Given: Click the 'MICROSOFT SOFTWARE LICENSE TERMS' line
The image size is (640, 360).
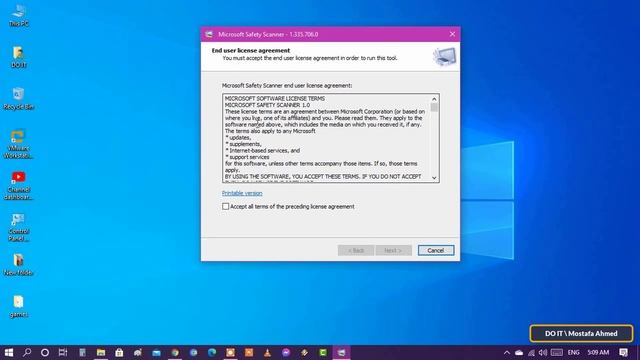Looking at the screenshot, I should click(x=275, y=99).
